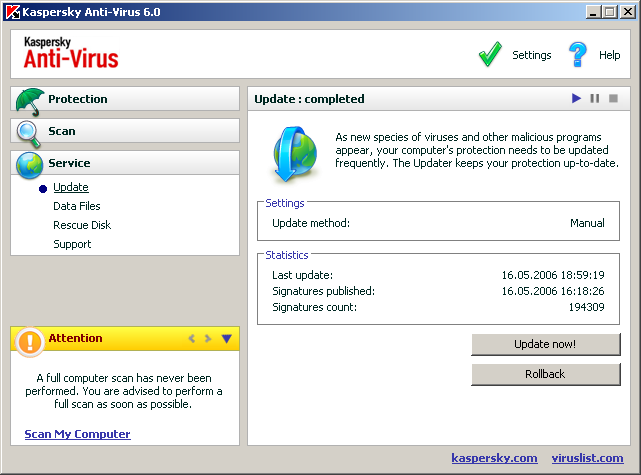
Task: Pause the update task
Action: pyautogui.click(x=595, y=99)
